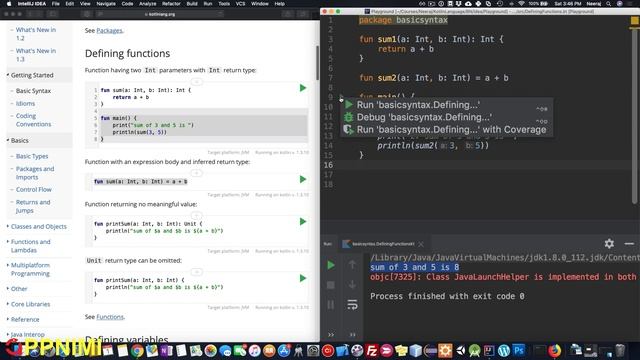Image resolution: width=640 pixels, height=360 pixels.
Task: Run the expression body sum sample
Action: tap(303, 179)
